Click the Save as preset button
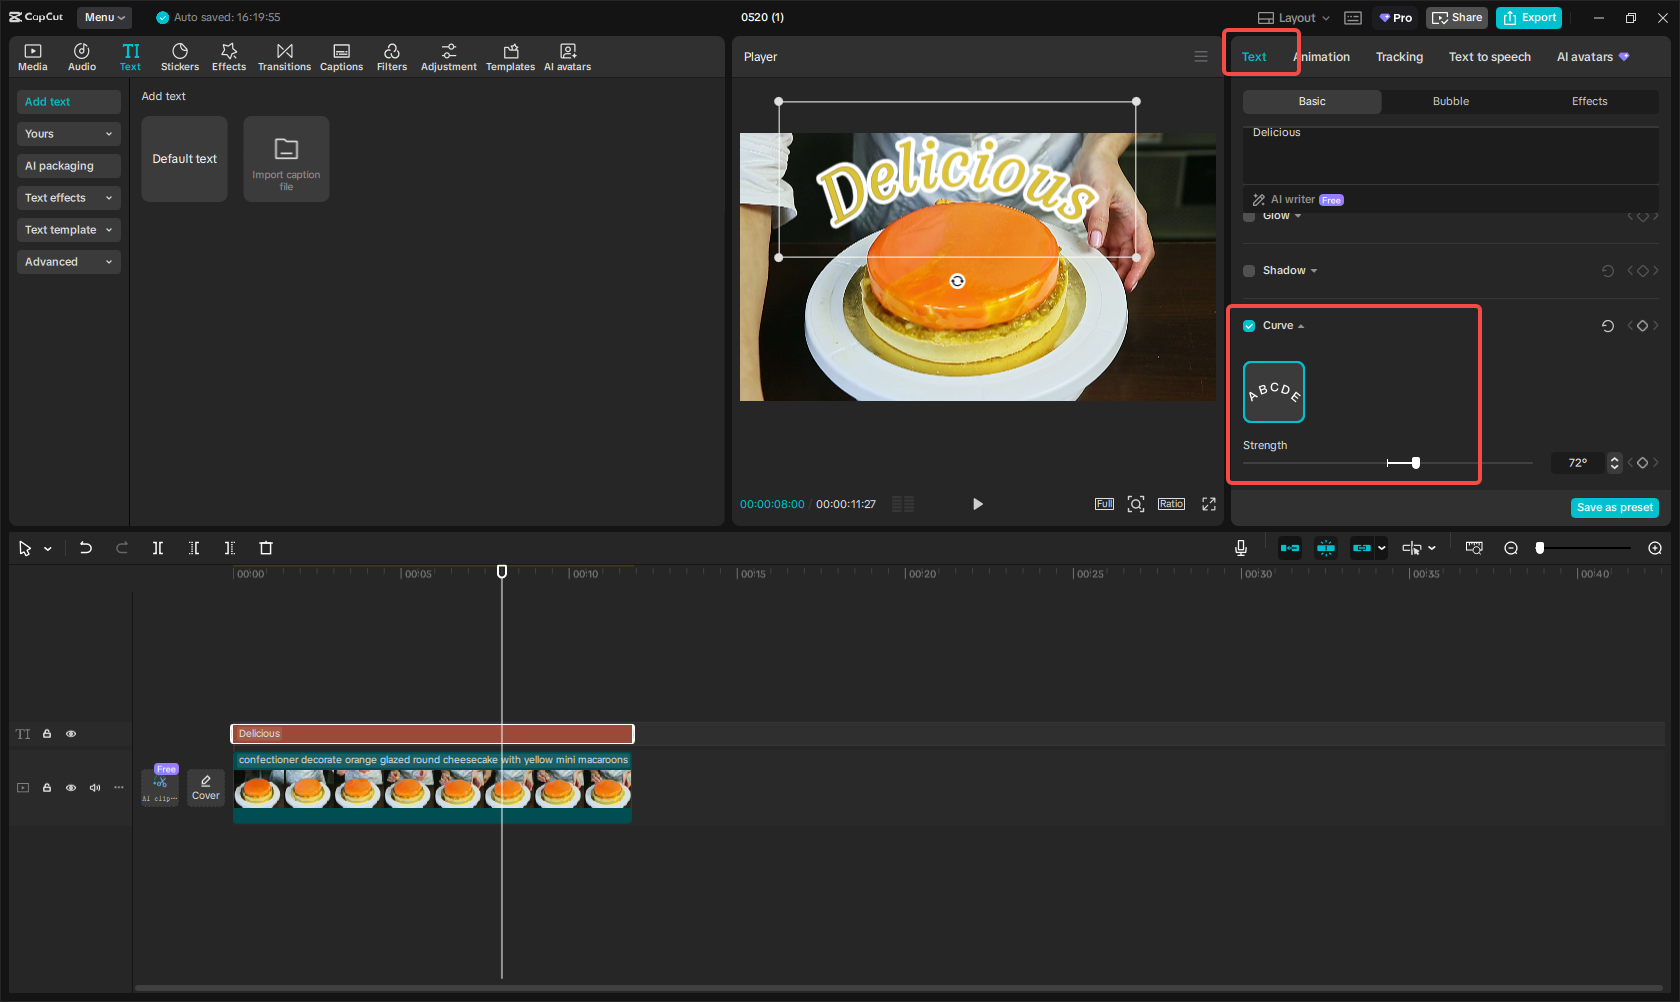 [x=1614, y=508]
